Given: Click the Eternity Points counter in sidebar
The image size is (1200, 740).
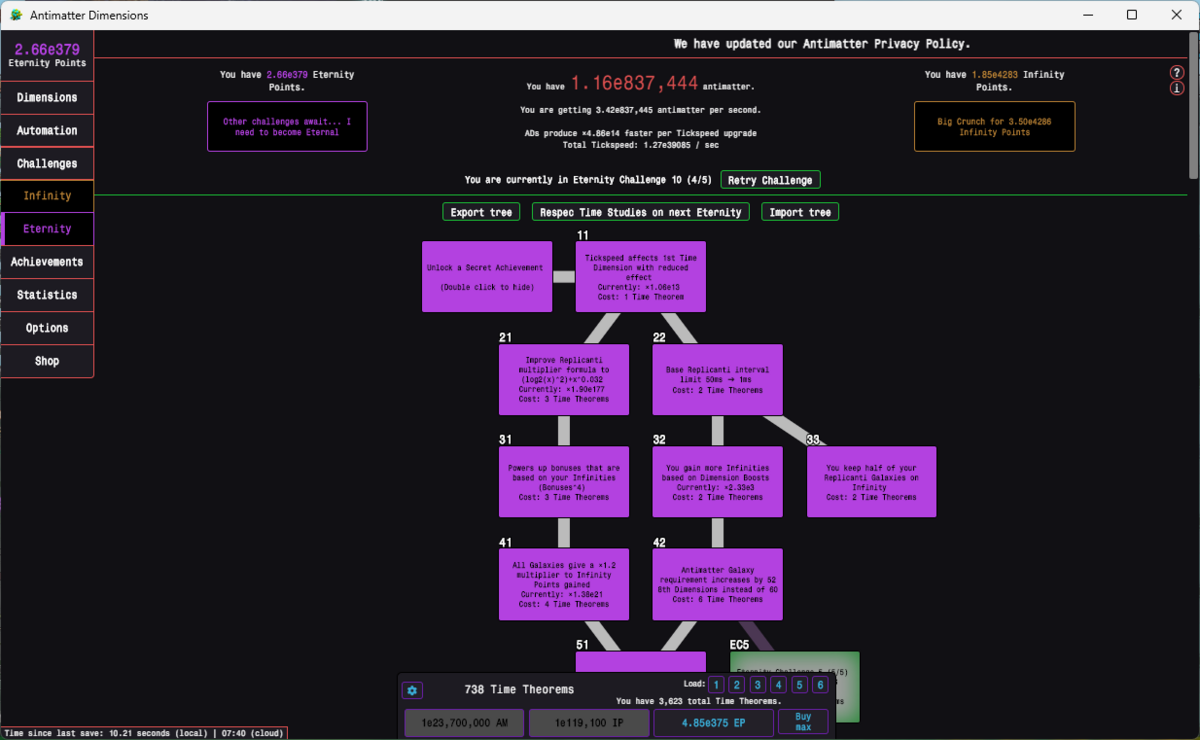Looking at the screenshot, I should pyautogui.click(x=47, y=54).
